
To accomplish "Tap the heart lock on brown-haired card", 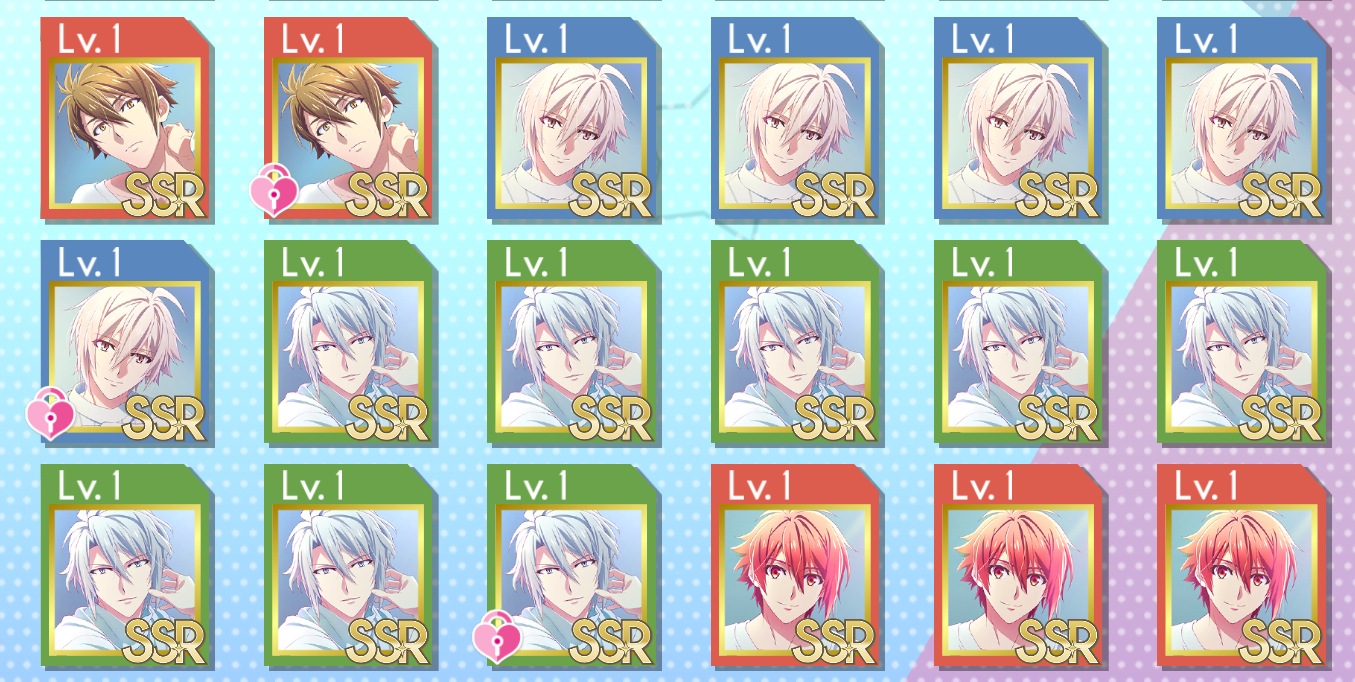I will [273, 192].
